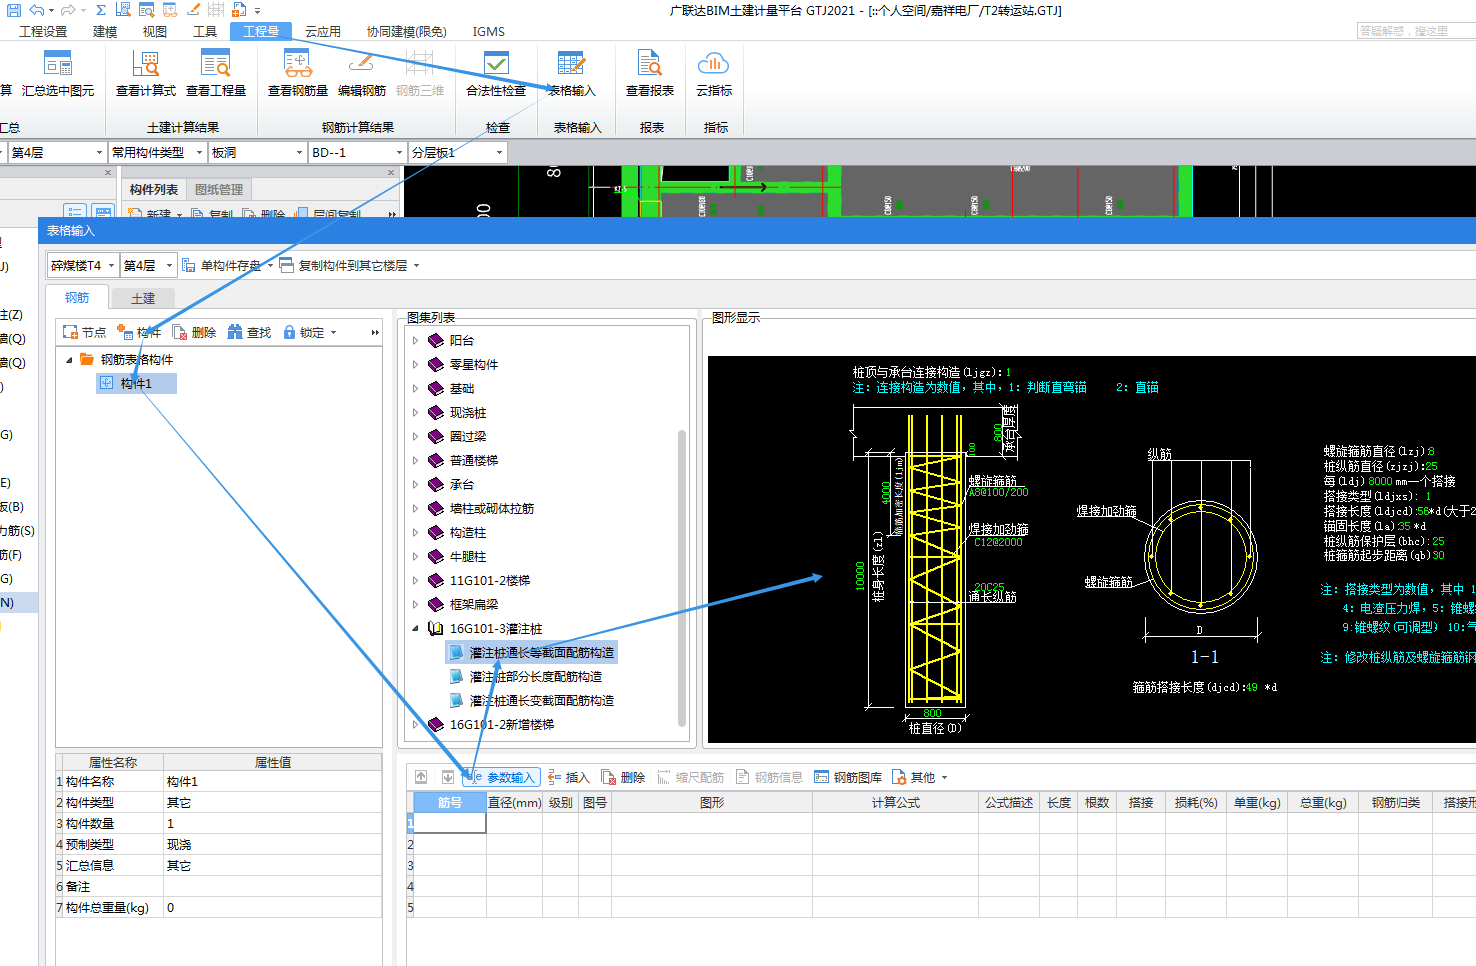Open 汇总选中图元 tool
1476x966 pixels.
58,74
